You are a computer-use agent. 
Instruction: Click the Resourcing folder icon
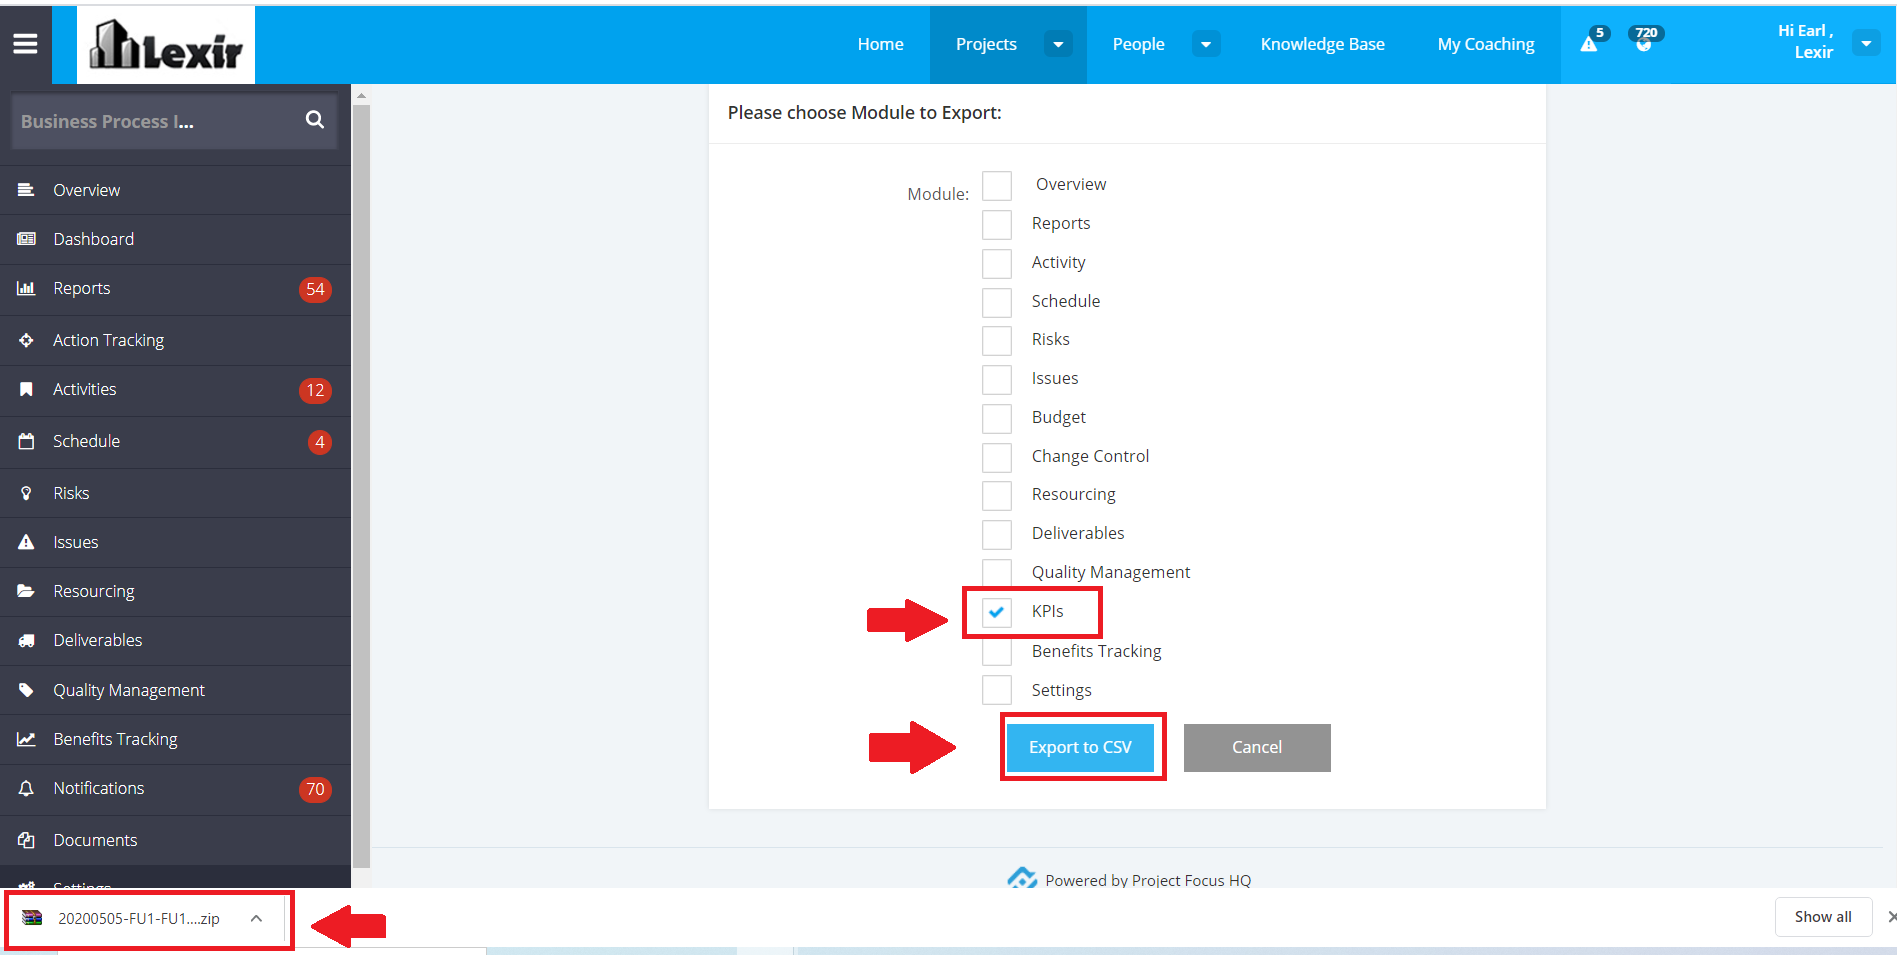point(26,591)
